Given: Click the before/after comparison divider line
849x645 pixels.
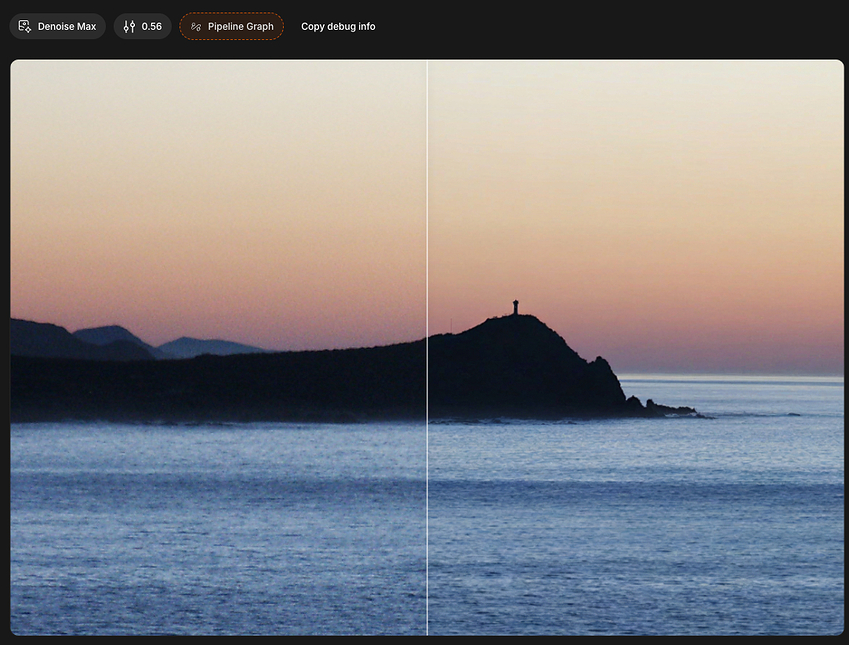Looking at the screenshot, I should (x=427, y=347).
